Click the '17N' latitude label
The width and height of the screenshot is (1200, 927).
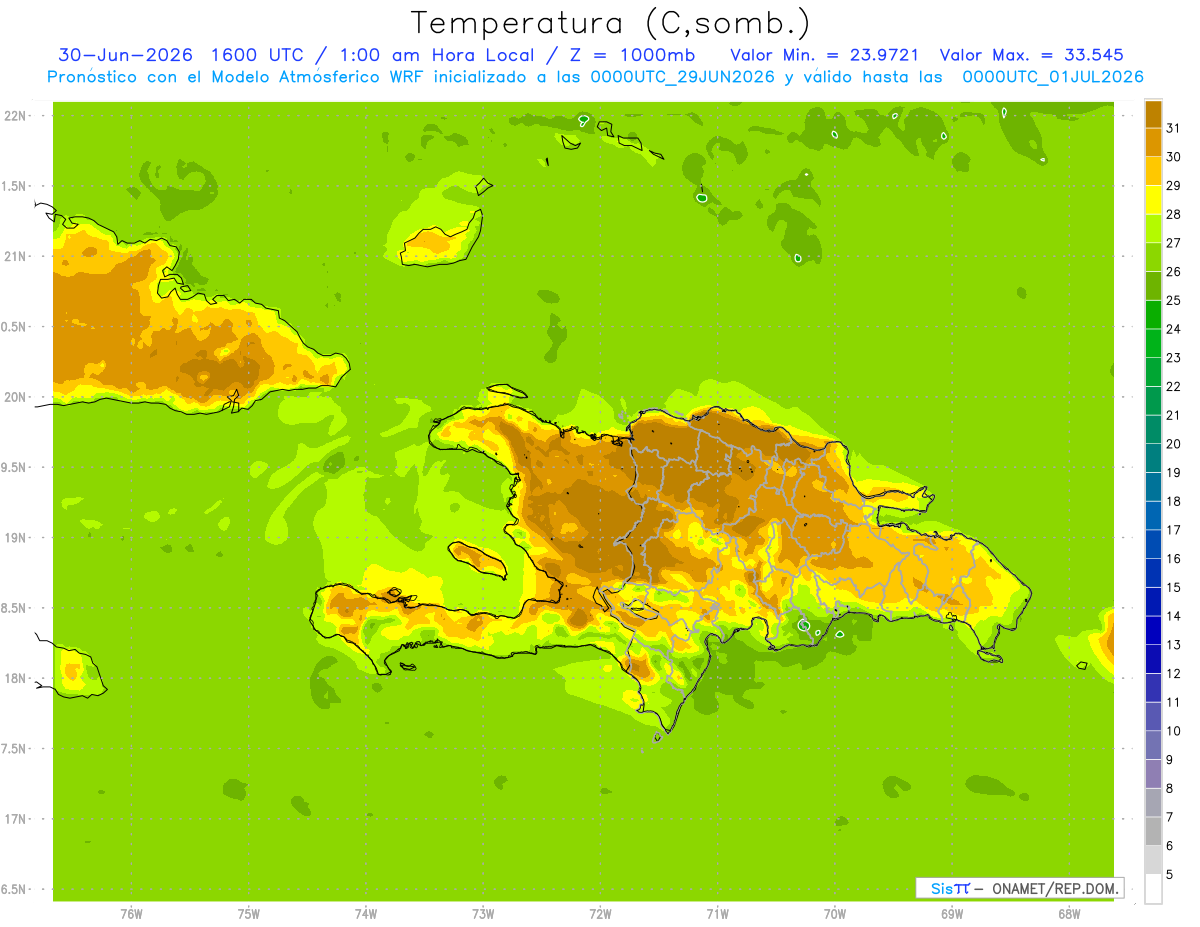point(16,819)
